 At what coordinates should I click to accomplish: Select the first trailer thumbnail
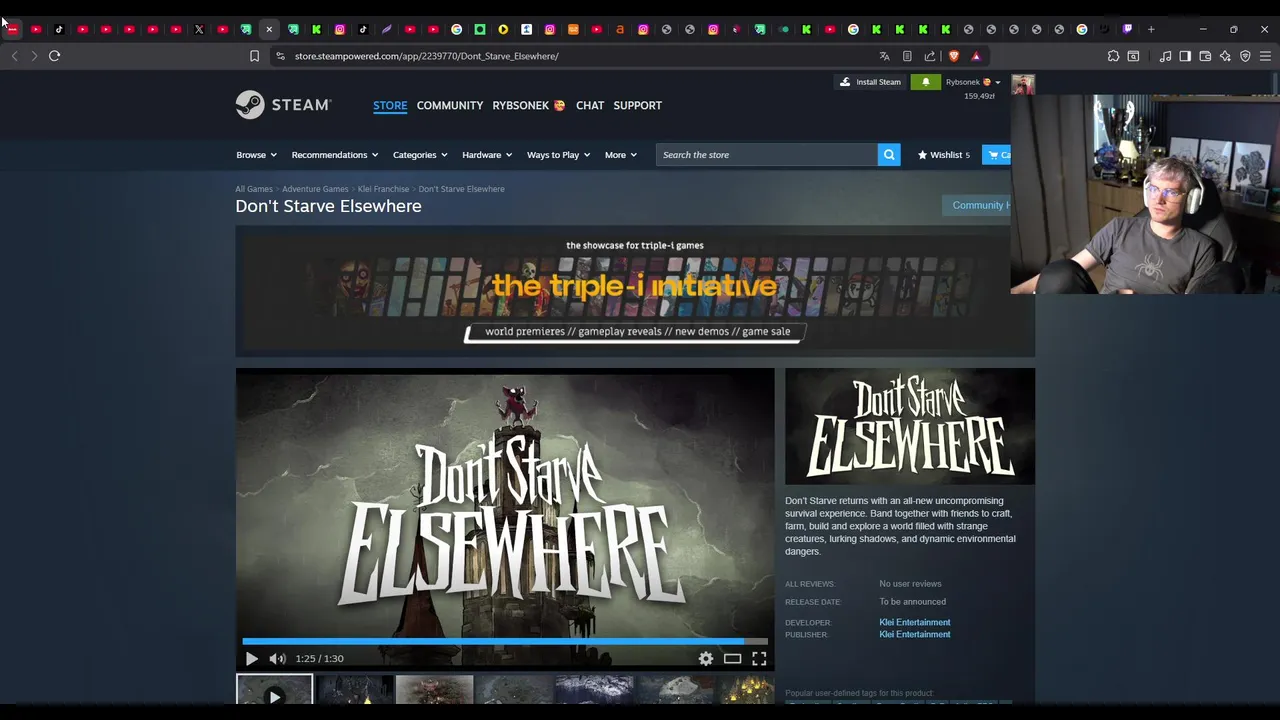[274, 690]
